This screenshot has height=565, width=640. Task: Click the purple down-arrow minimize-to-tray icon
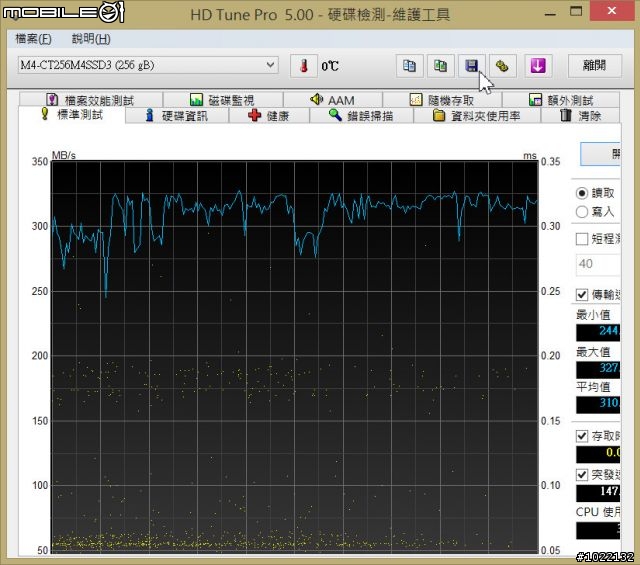click(x=538, y=66)
